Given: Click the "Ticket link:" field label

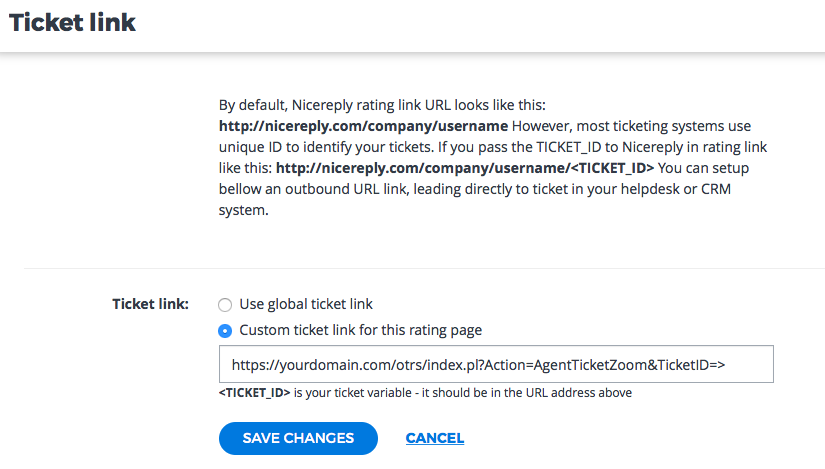Looking at the screenshot, I should [150, 304].
